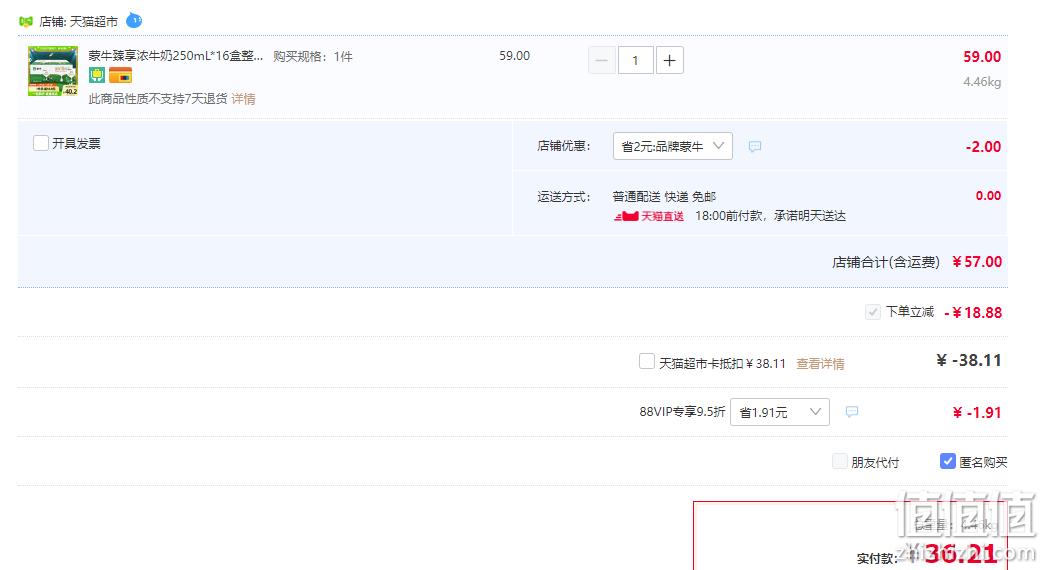Click the green shield service badge

click(97, 75)
